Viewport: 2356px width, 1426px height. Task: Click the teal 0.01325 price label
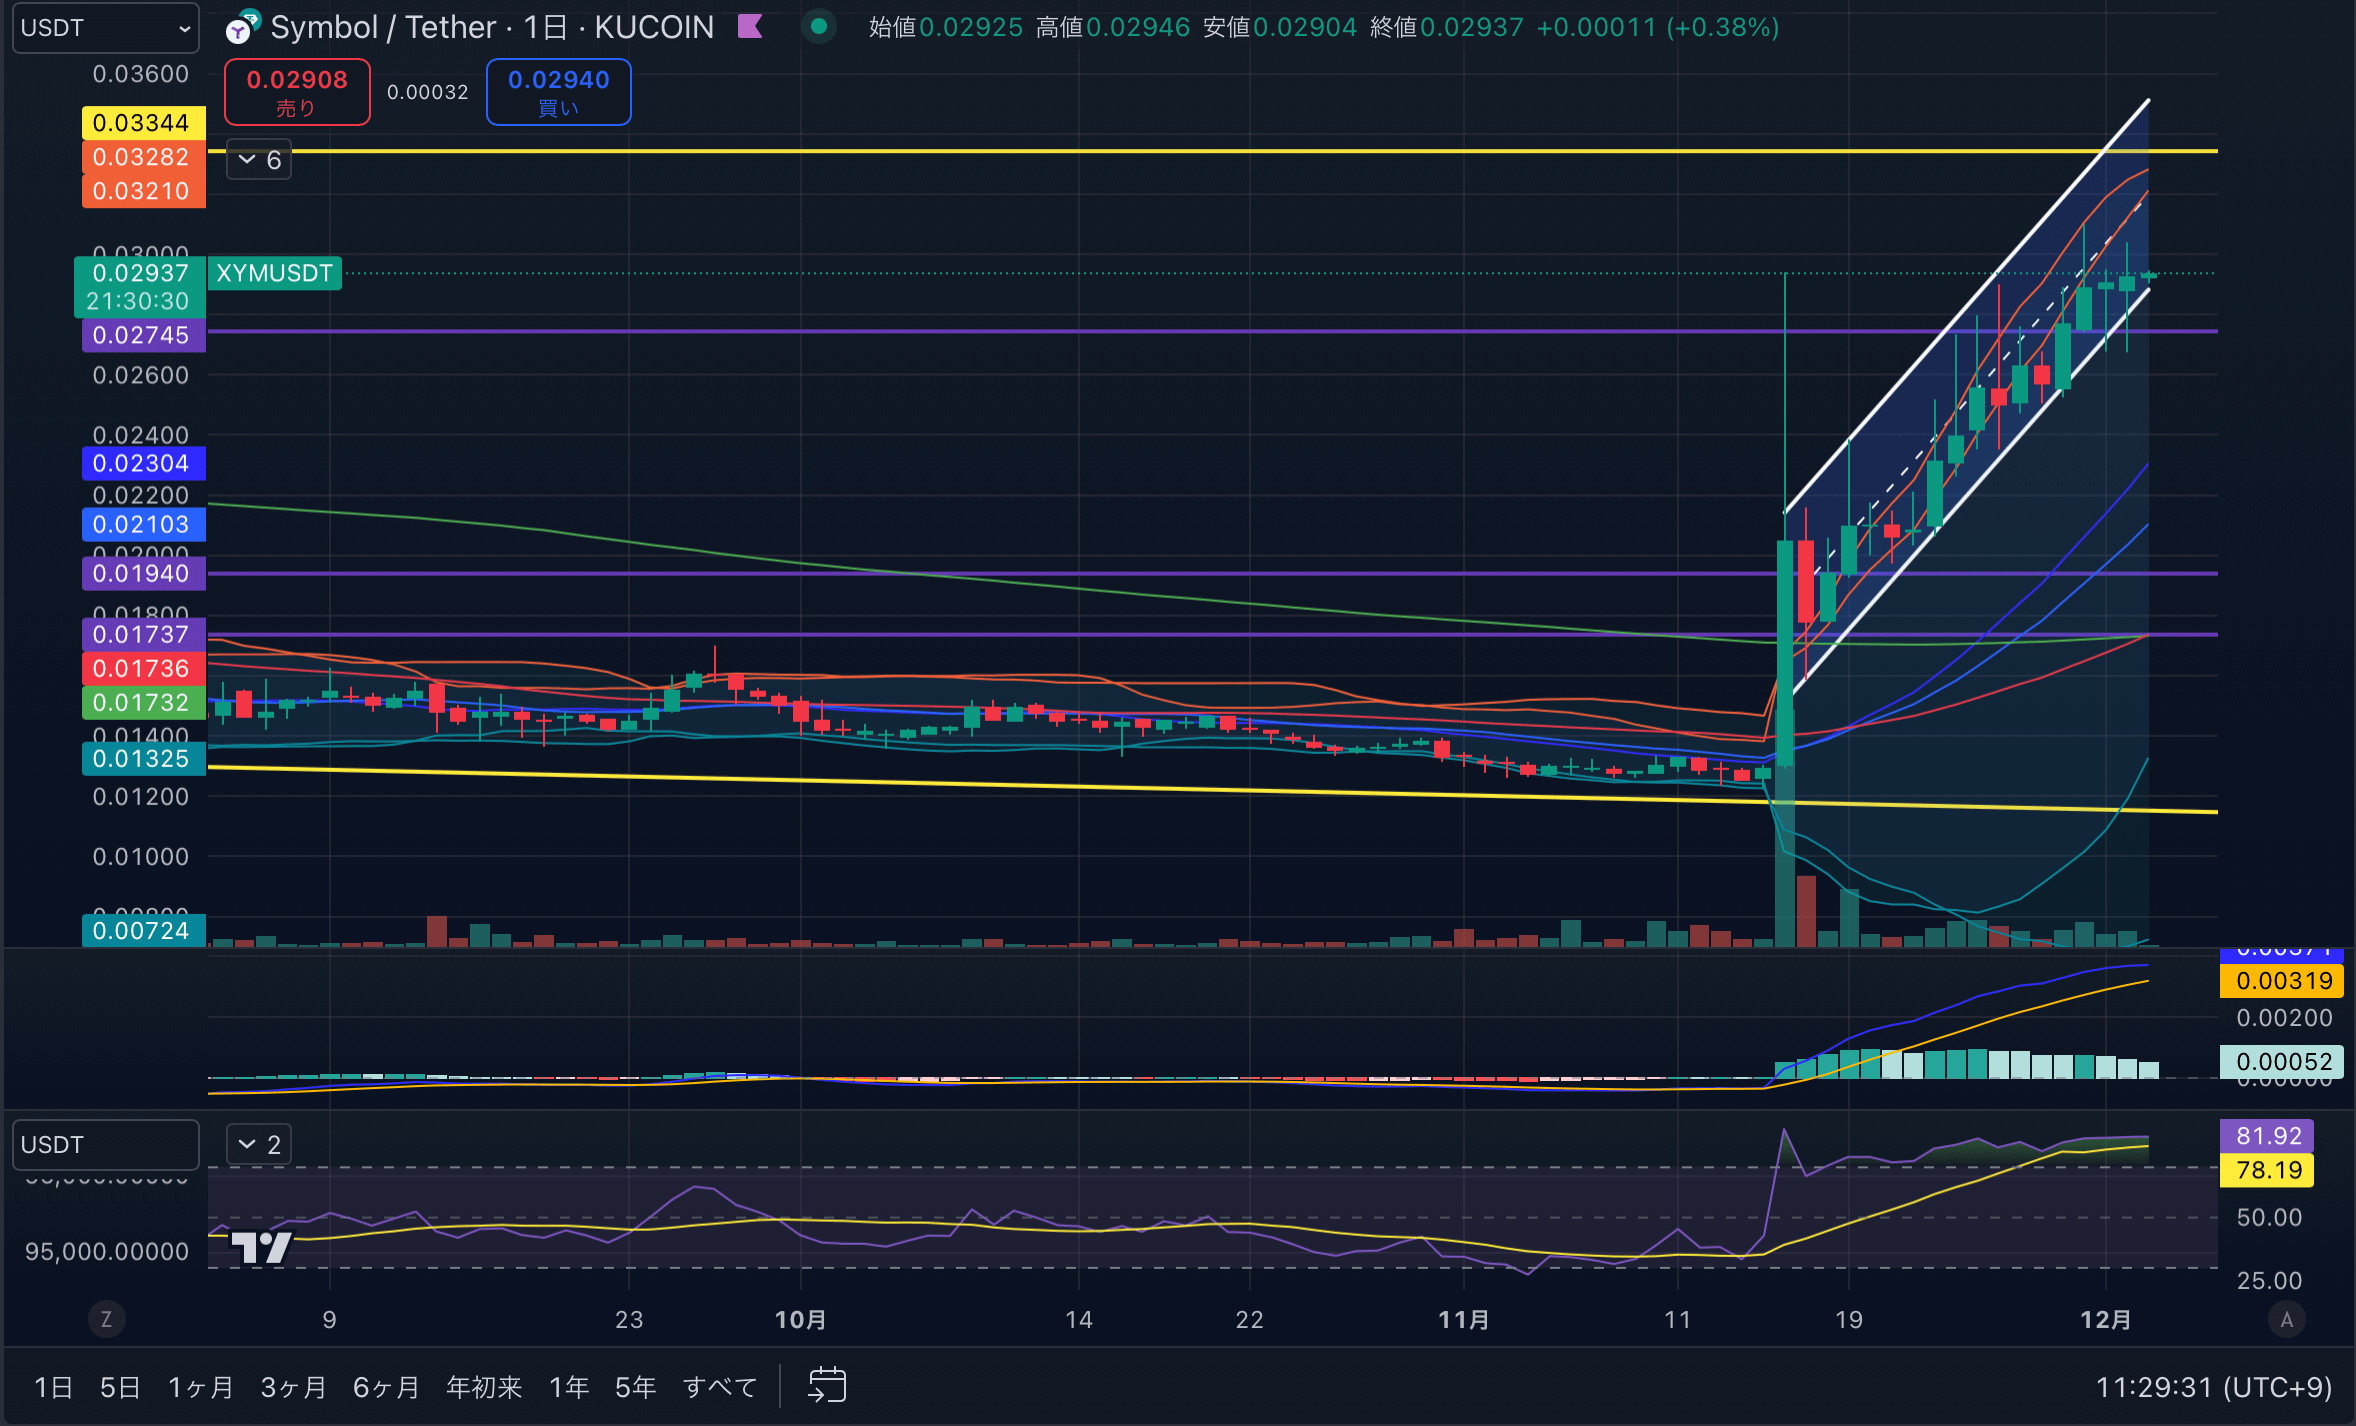coord(143,758)
